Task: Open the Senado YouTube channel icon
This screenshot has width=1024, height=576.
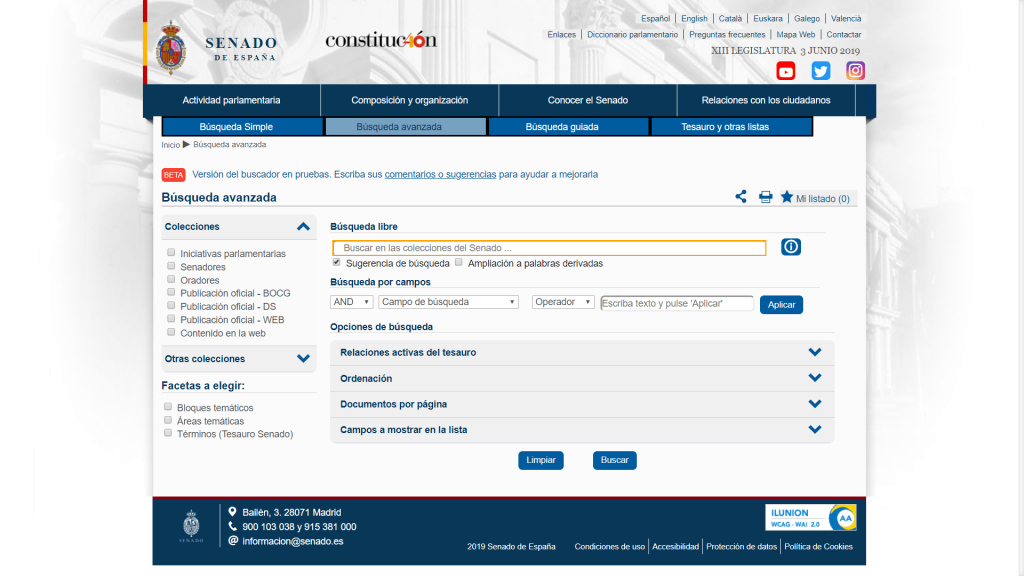Action: click(x=786, y=71)
